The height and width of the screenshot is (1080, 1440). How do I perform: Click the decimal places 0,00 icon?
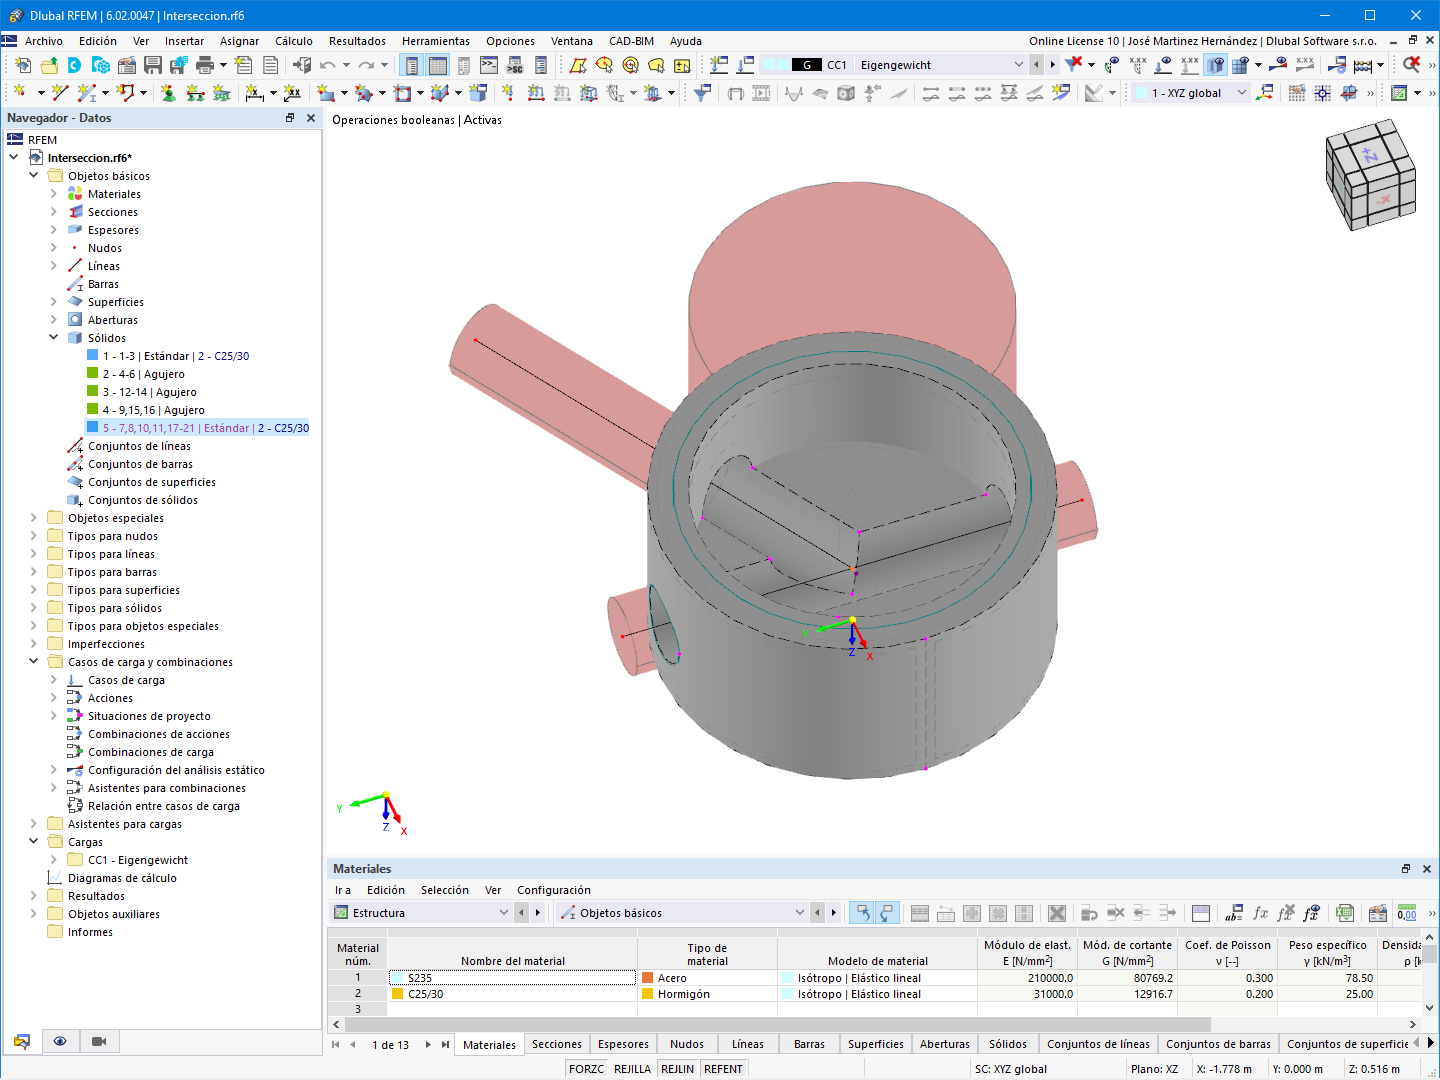coord(1407,913)
